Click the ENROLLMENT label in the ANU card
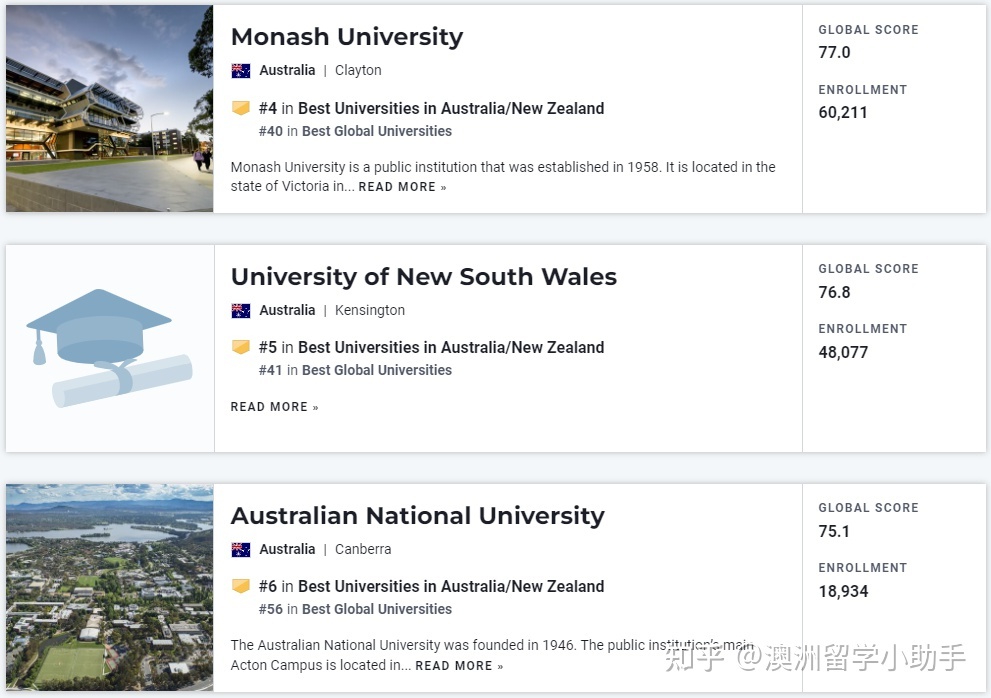991x698 pixels. (863, 568)
